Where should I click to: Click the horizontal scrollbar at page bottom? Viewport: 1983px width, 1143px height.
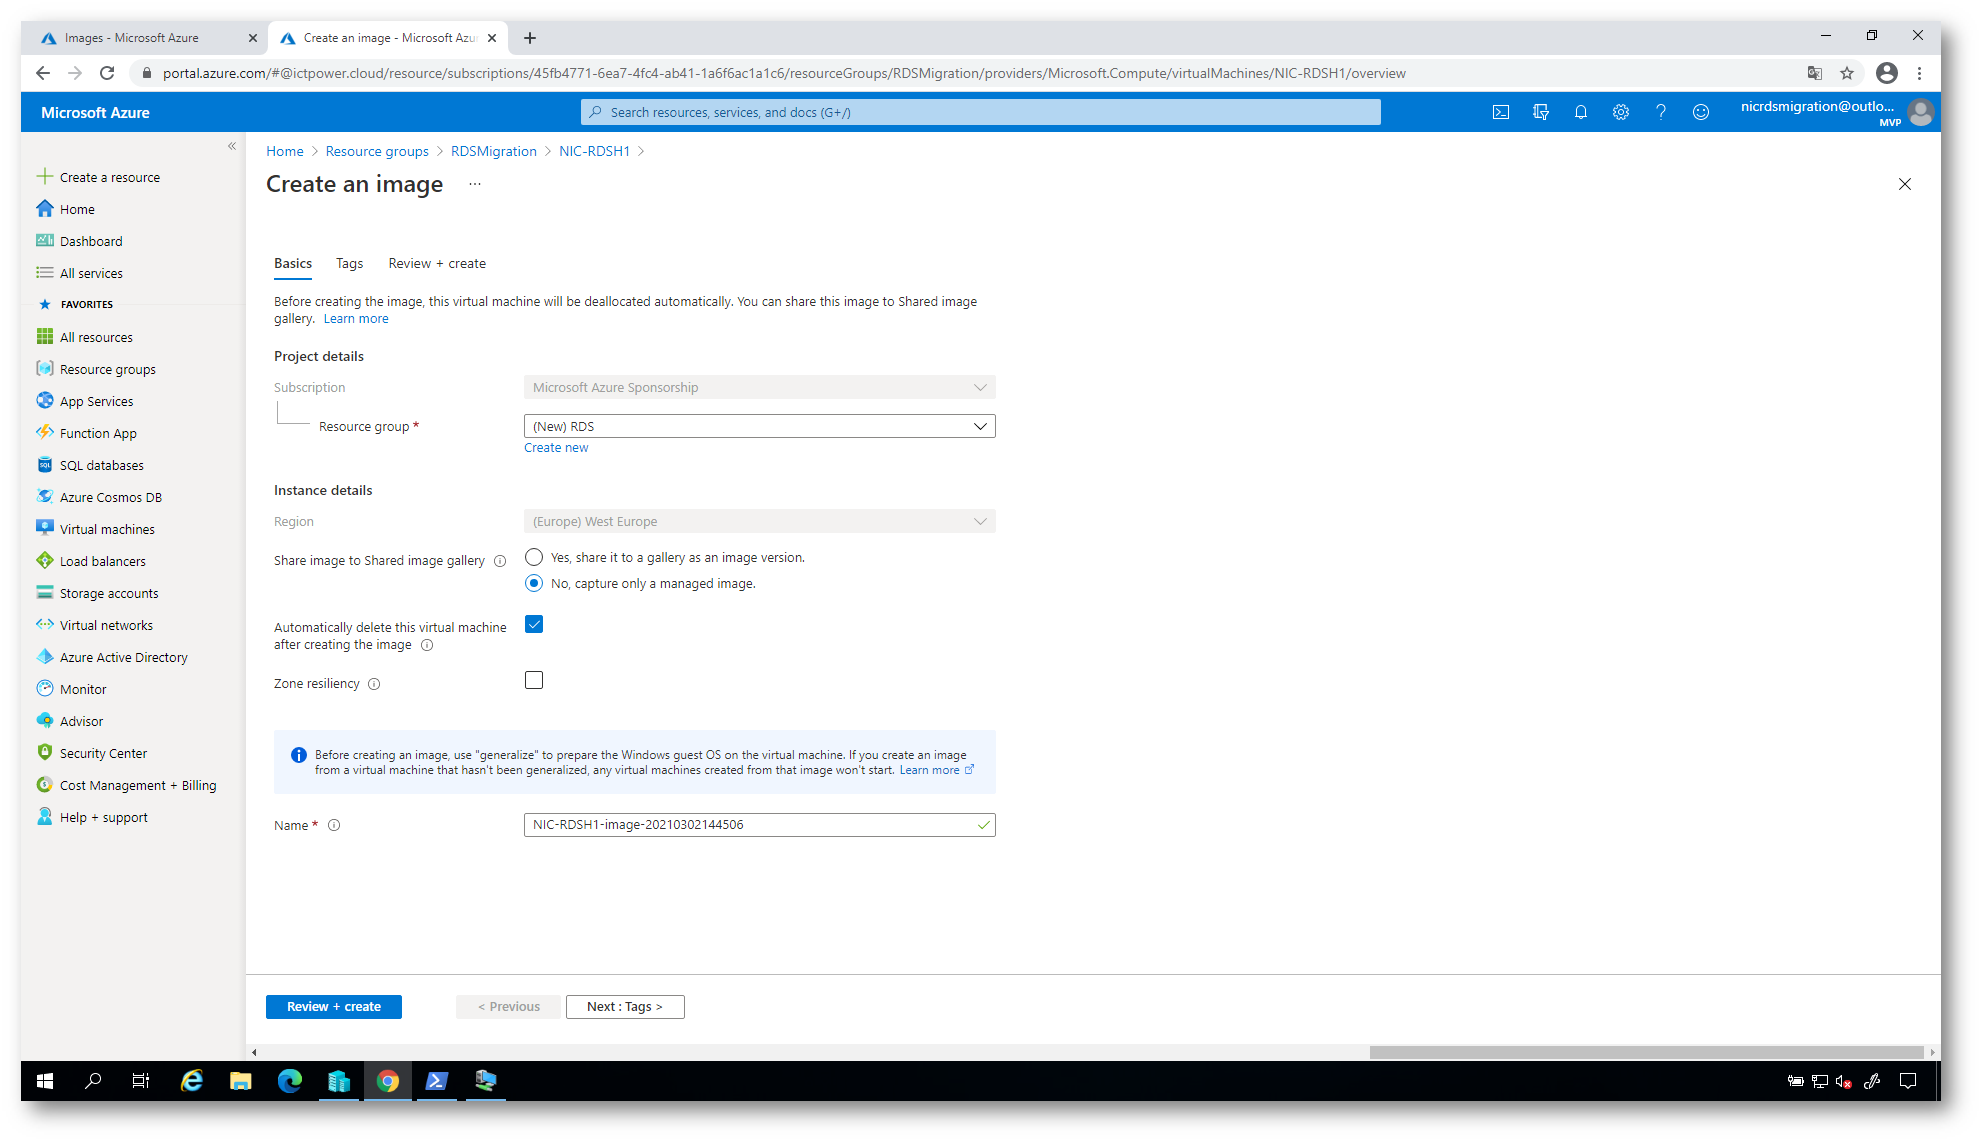click(x=1645, y=1052)
